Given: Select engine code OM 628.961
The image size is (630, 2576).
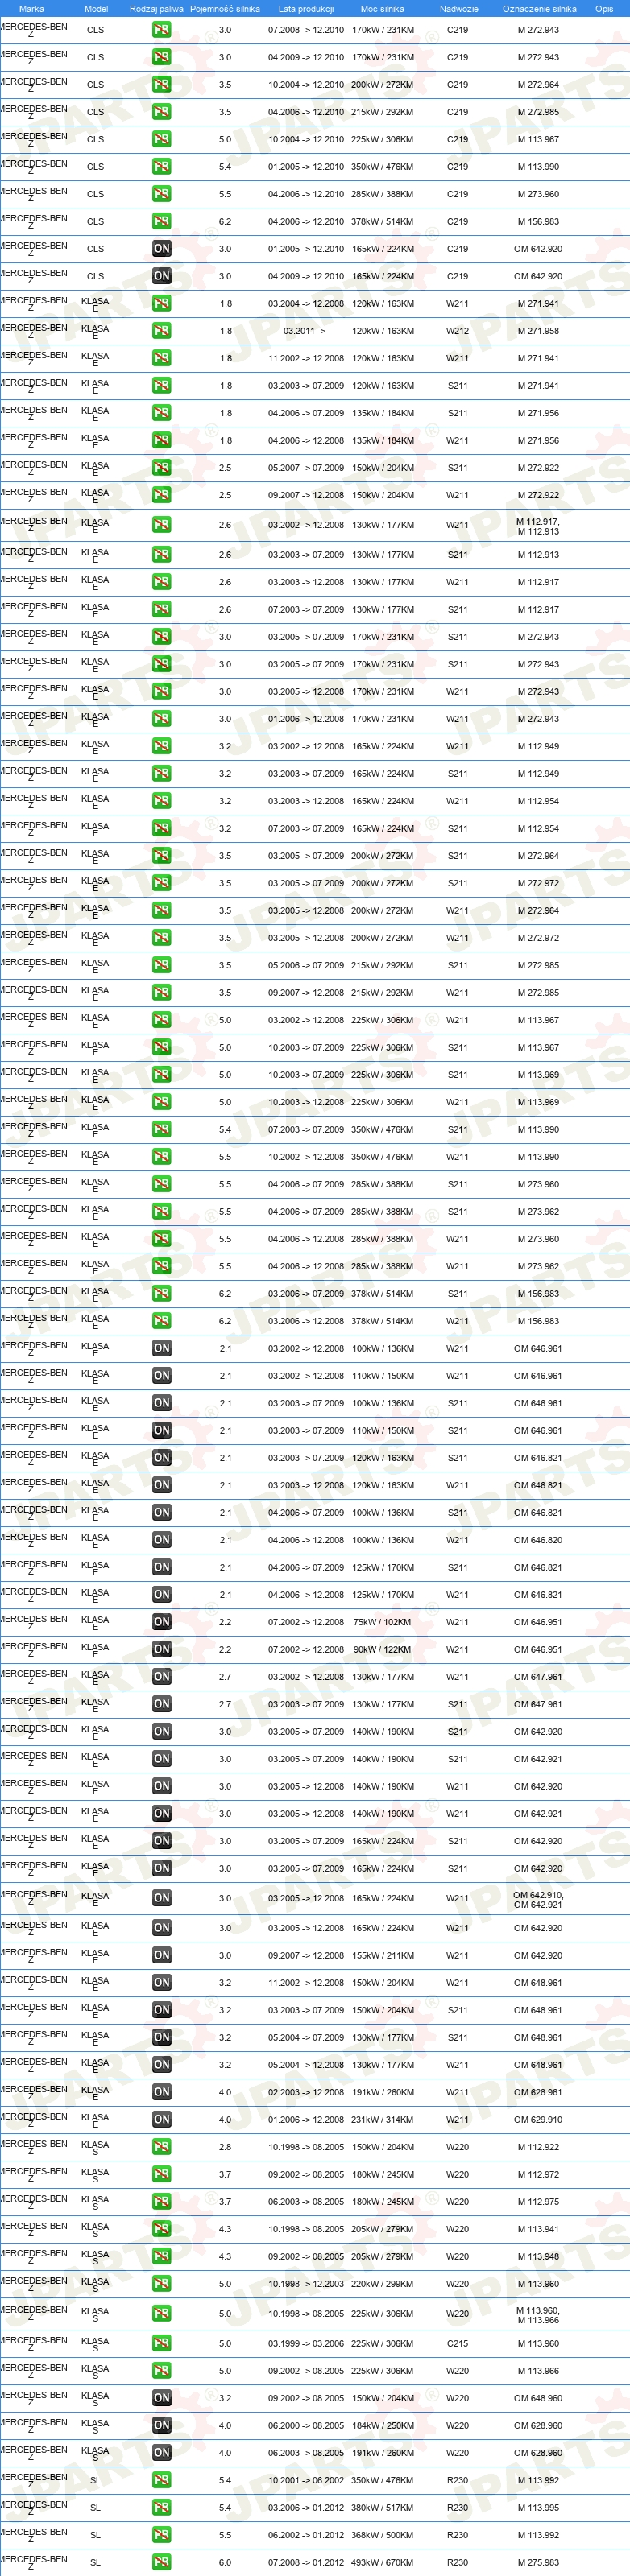Looking at the screenshot, I should click(x=538, y=2093).
